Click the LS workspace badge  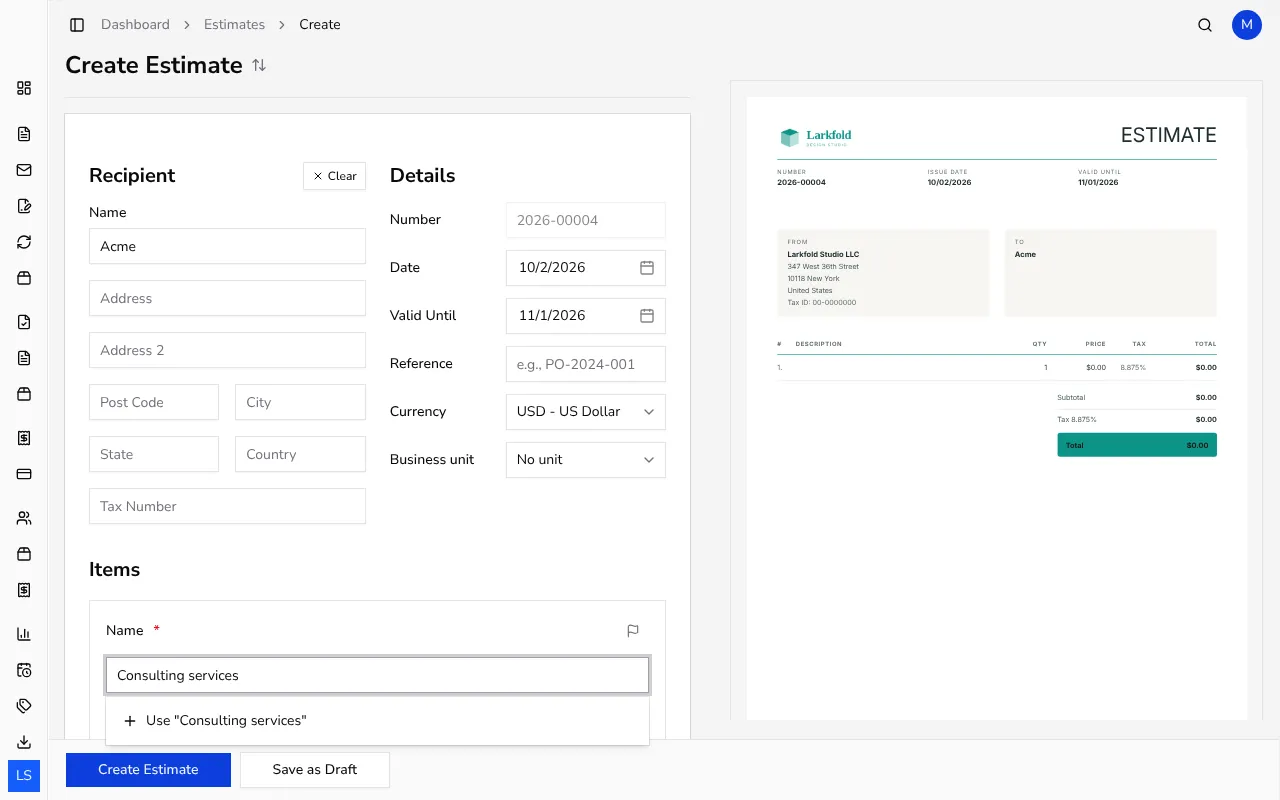[x=24, y=776]
